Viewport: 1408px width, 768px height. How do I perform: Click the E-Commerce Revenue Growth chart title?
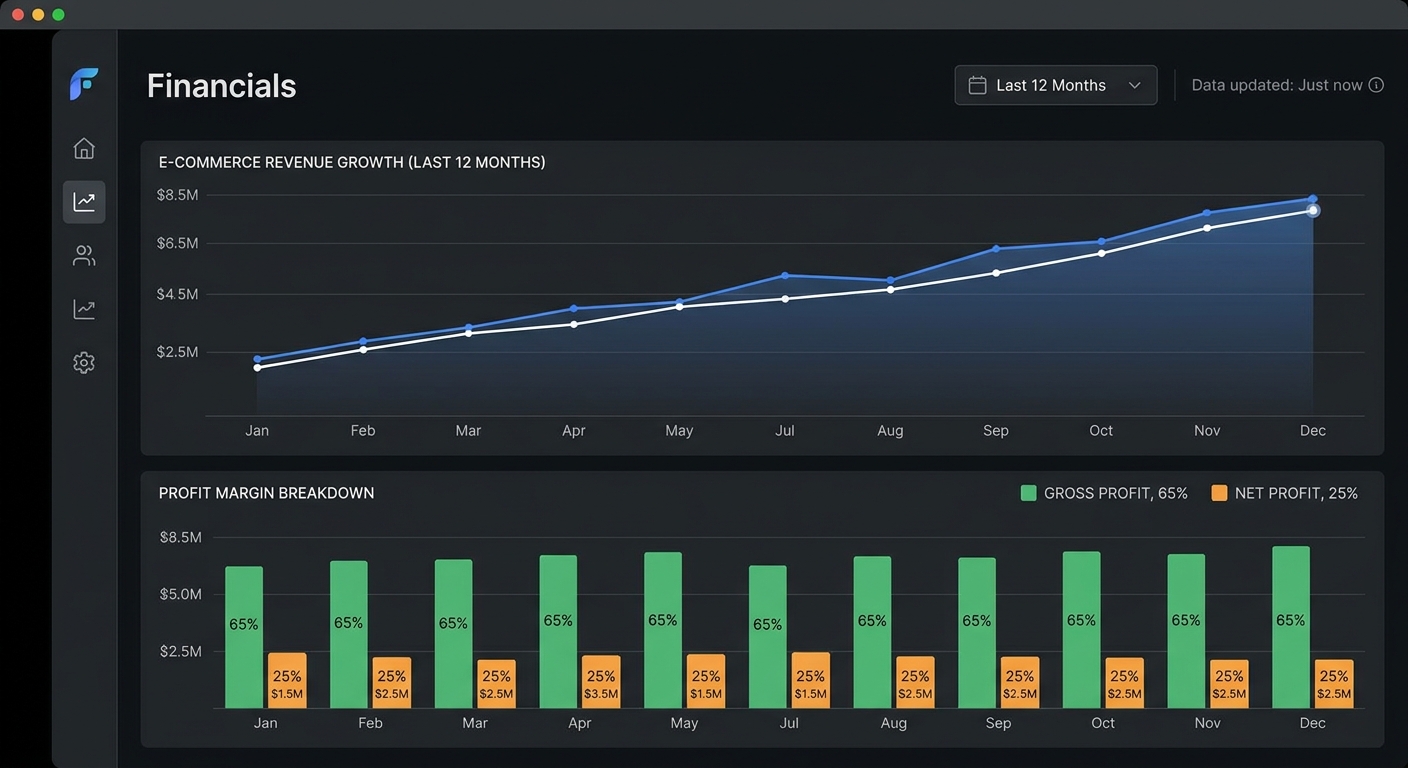[x=352, y=162]
